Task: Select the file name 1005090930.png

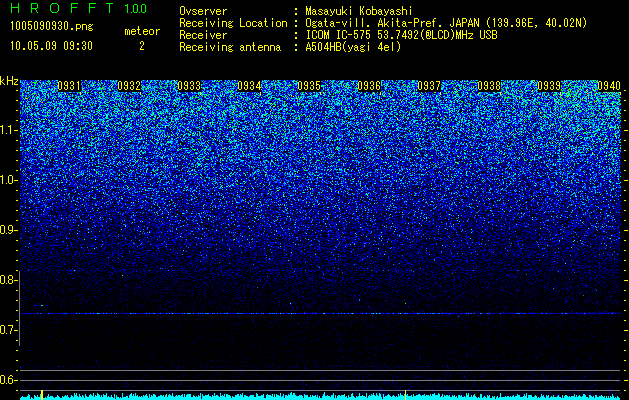Action: [x=52, y=27]
